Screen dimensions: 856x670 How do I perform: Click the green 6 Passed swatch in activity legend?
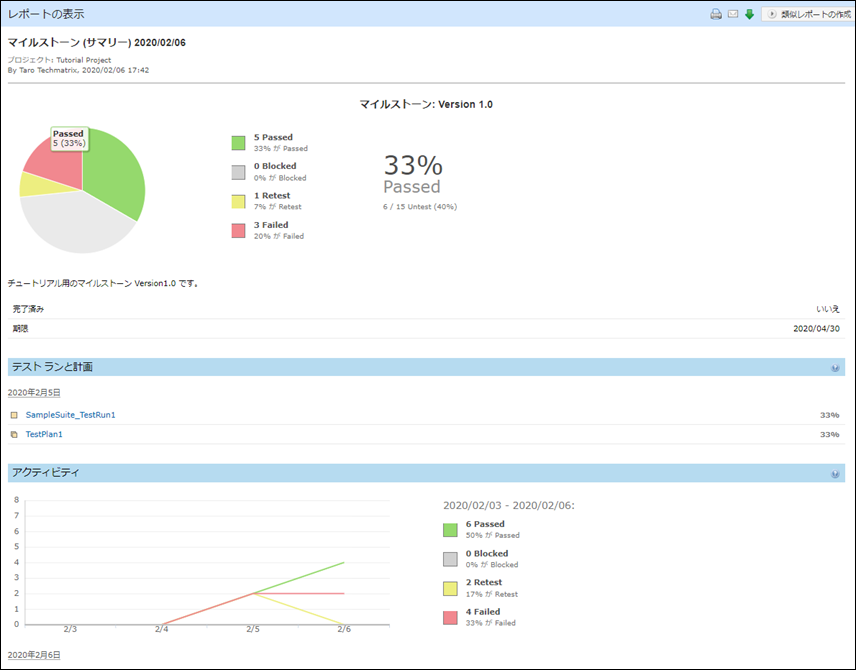[x=450, y=530]
